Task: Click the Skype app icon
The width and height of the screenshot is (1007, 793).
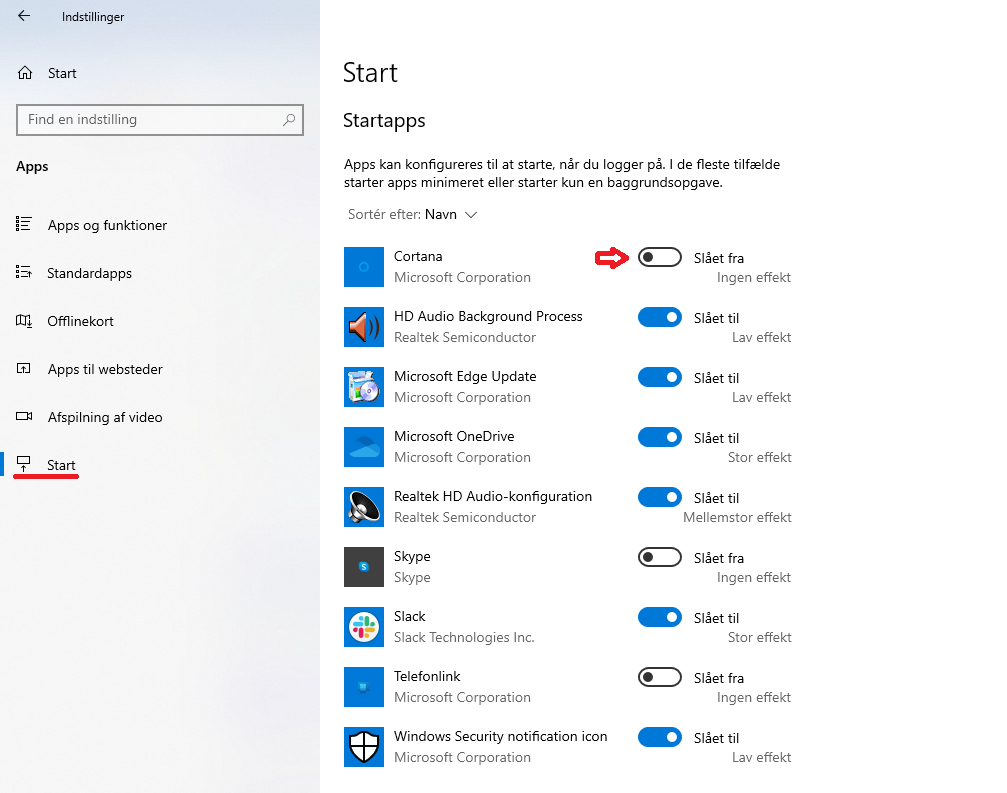Action: (x=363, y=566)
